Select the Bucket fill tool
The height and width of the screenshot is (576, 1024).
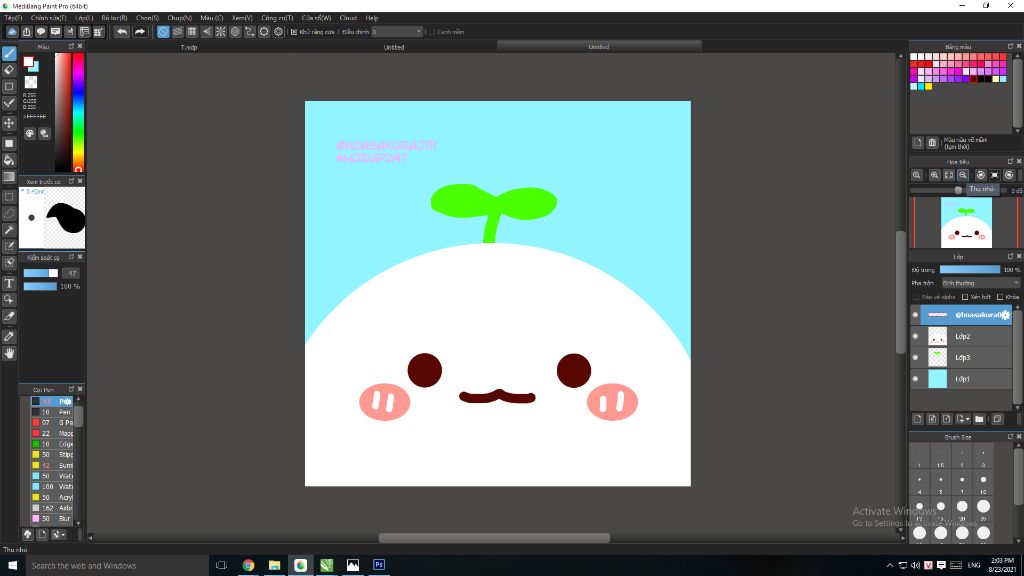9,160
